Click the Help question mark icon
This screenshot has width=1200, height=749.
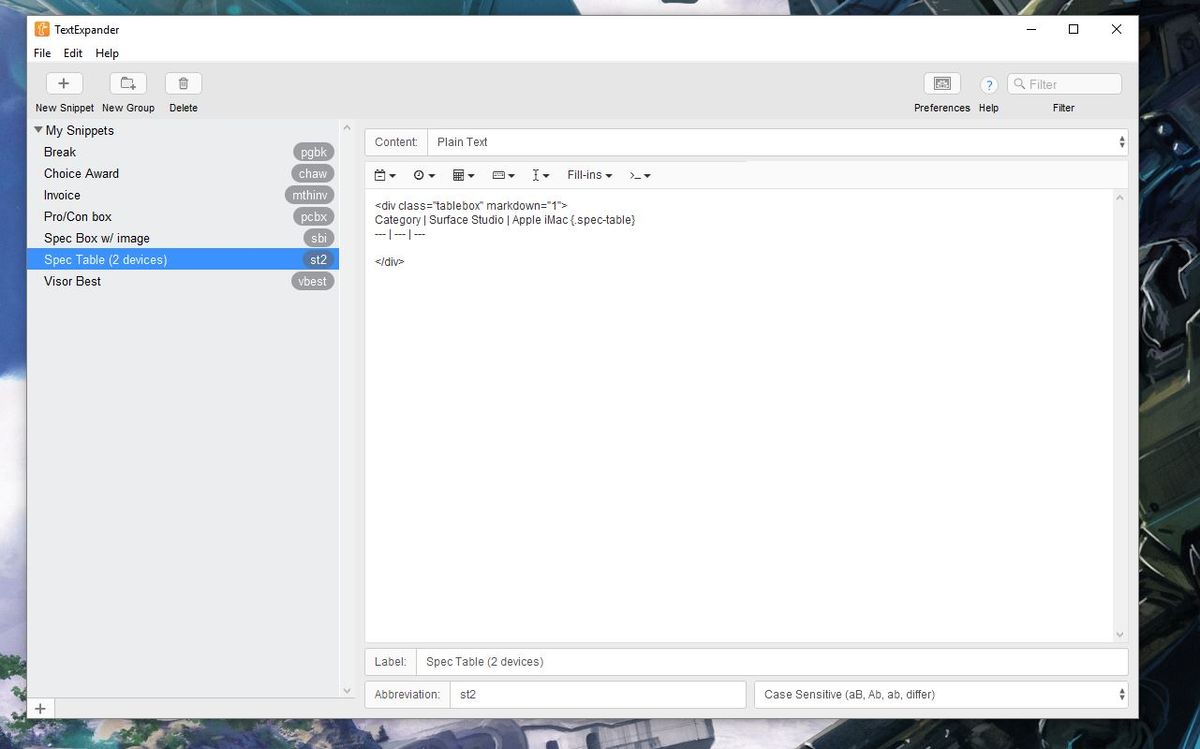pyautogui.click(x=988, y=84)
